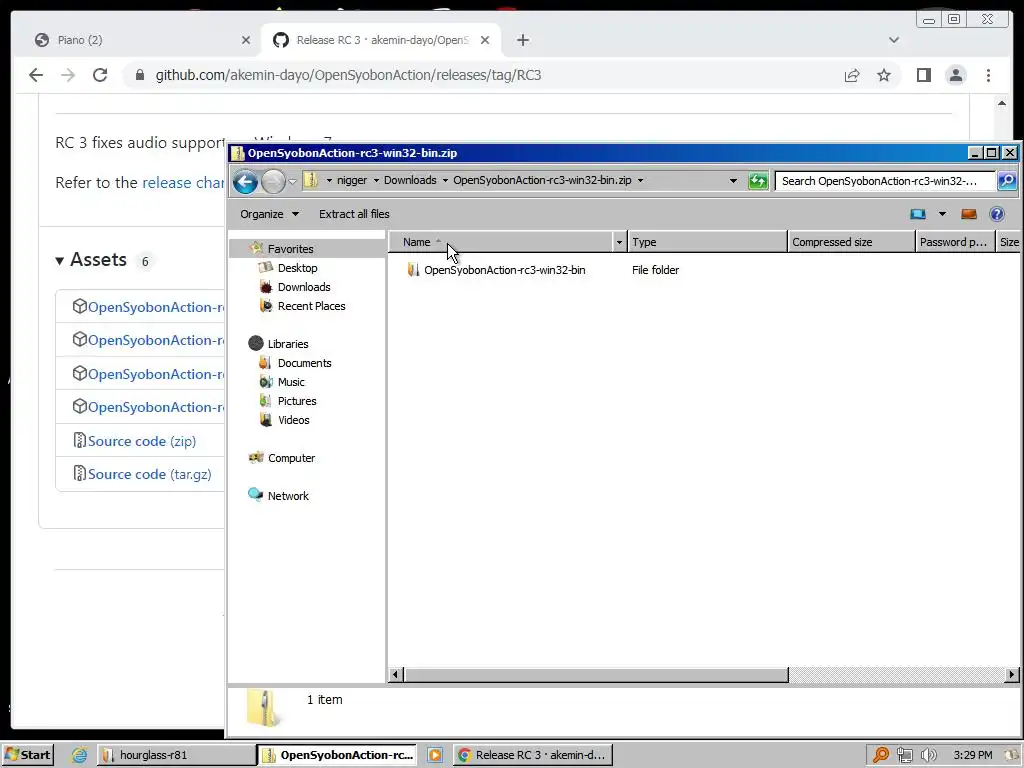This screenshot has height=768, width=1024.
Task: Open the views options dropdown arrow
Action: point(942,214)
